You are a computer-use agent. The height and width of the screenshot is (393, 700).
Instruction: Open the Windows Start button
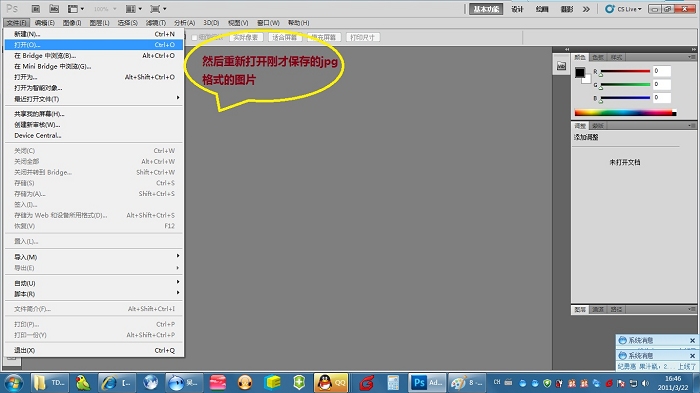tap(13, 383)
